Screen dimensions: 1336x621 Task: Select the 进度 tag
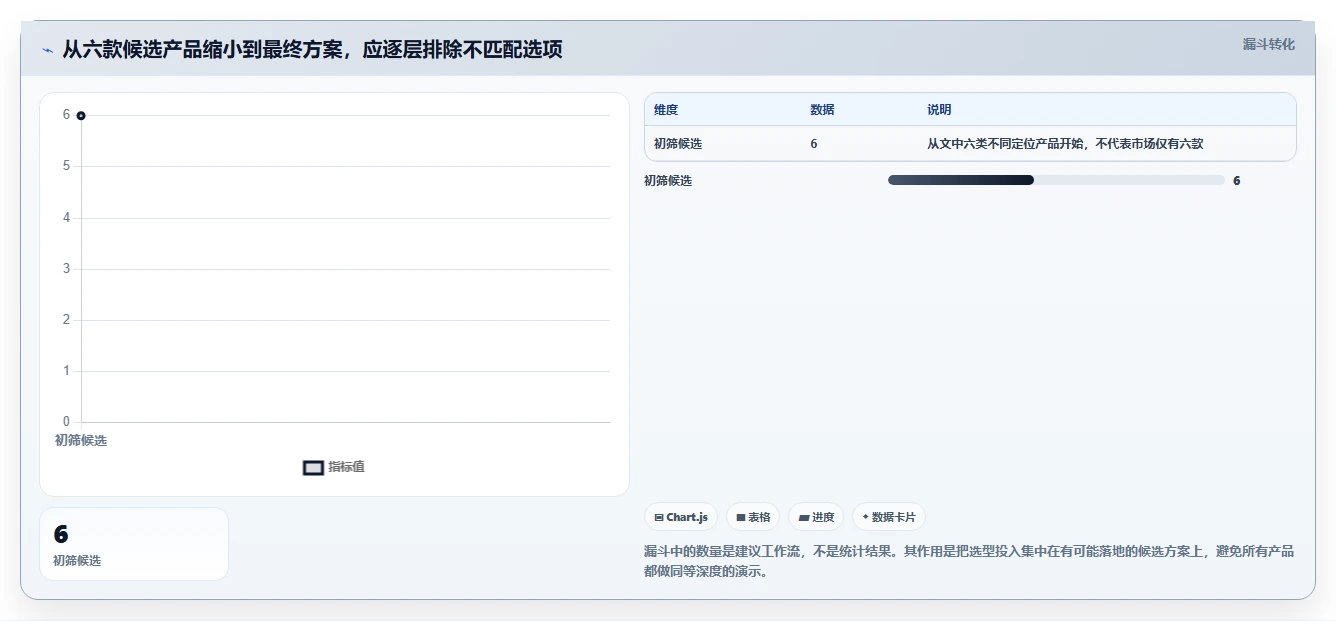pos(816,517)
